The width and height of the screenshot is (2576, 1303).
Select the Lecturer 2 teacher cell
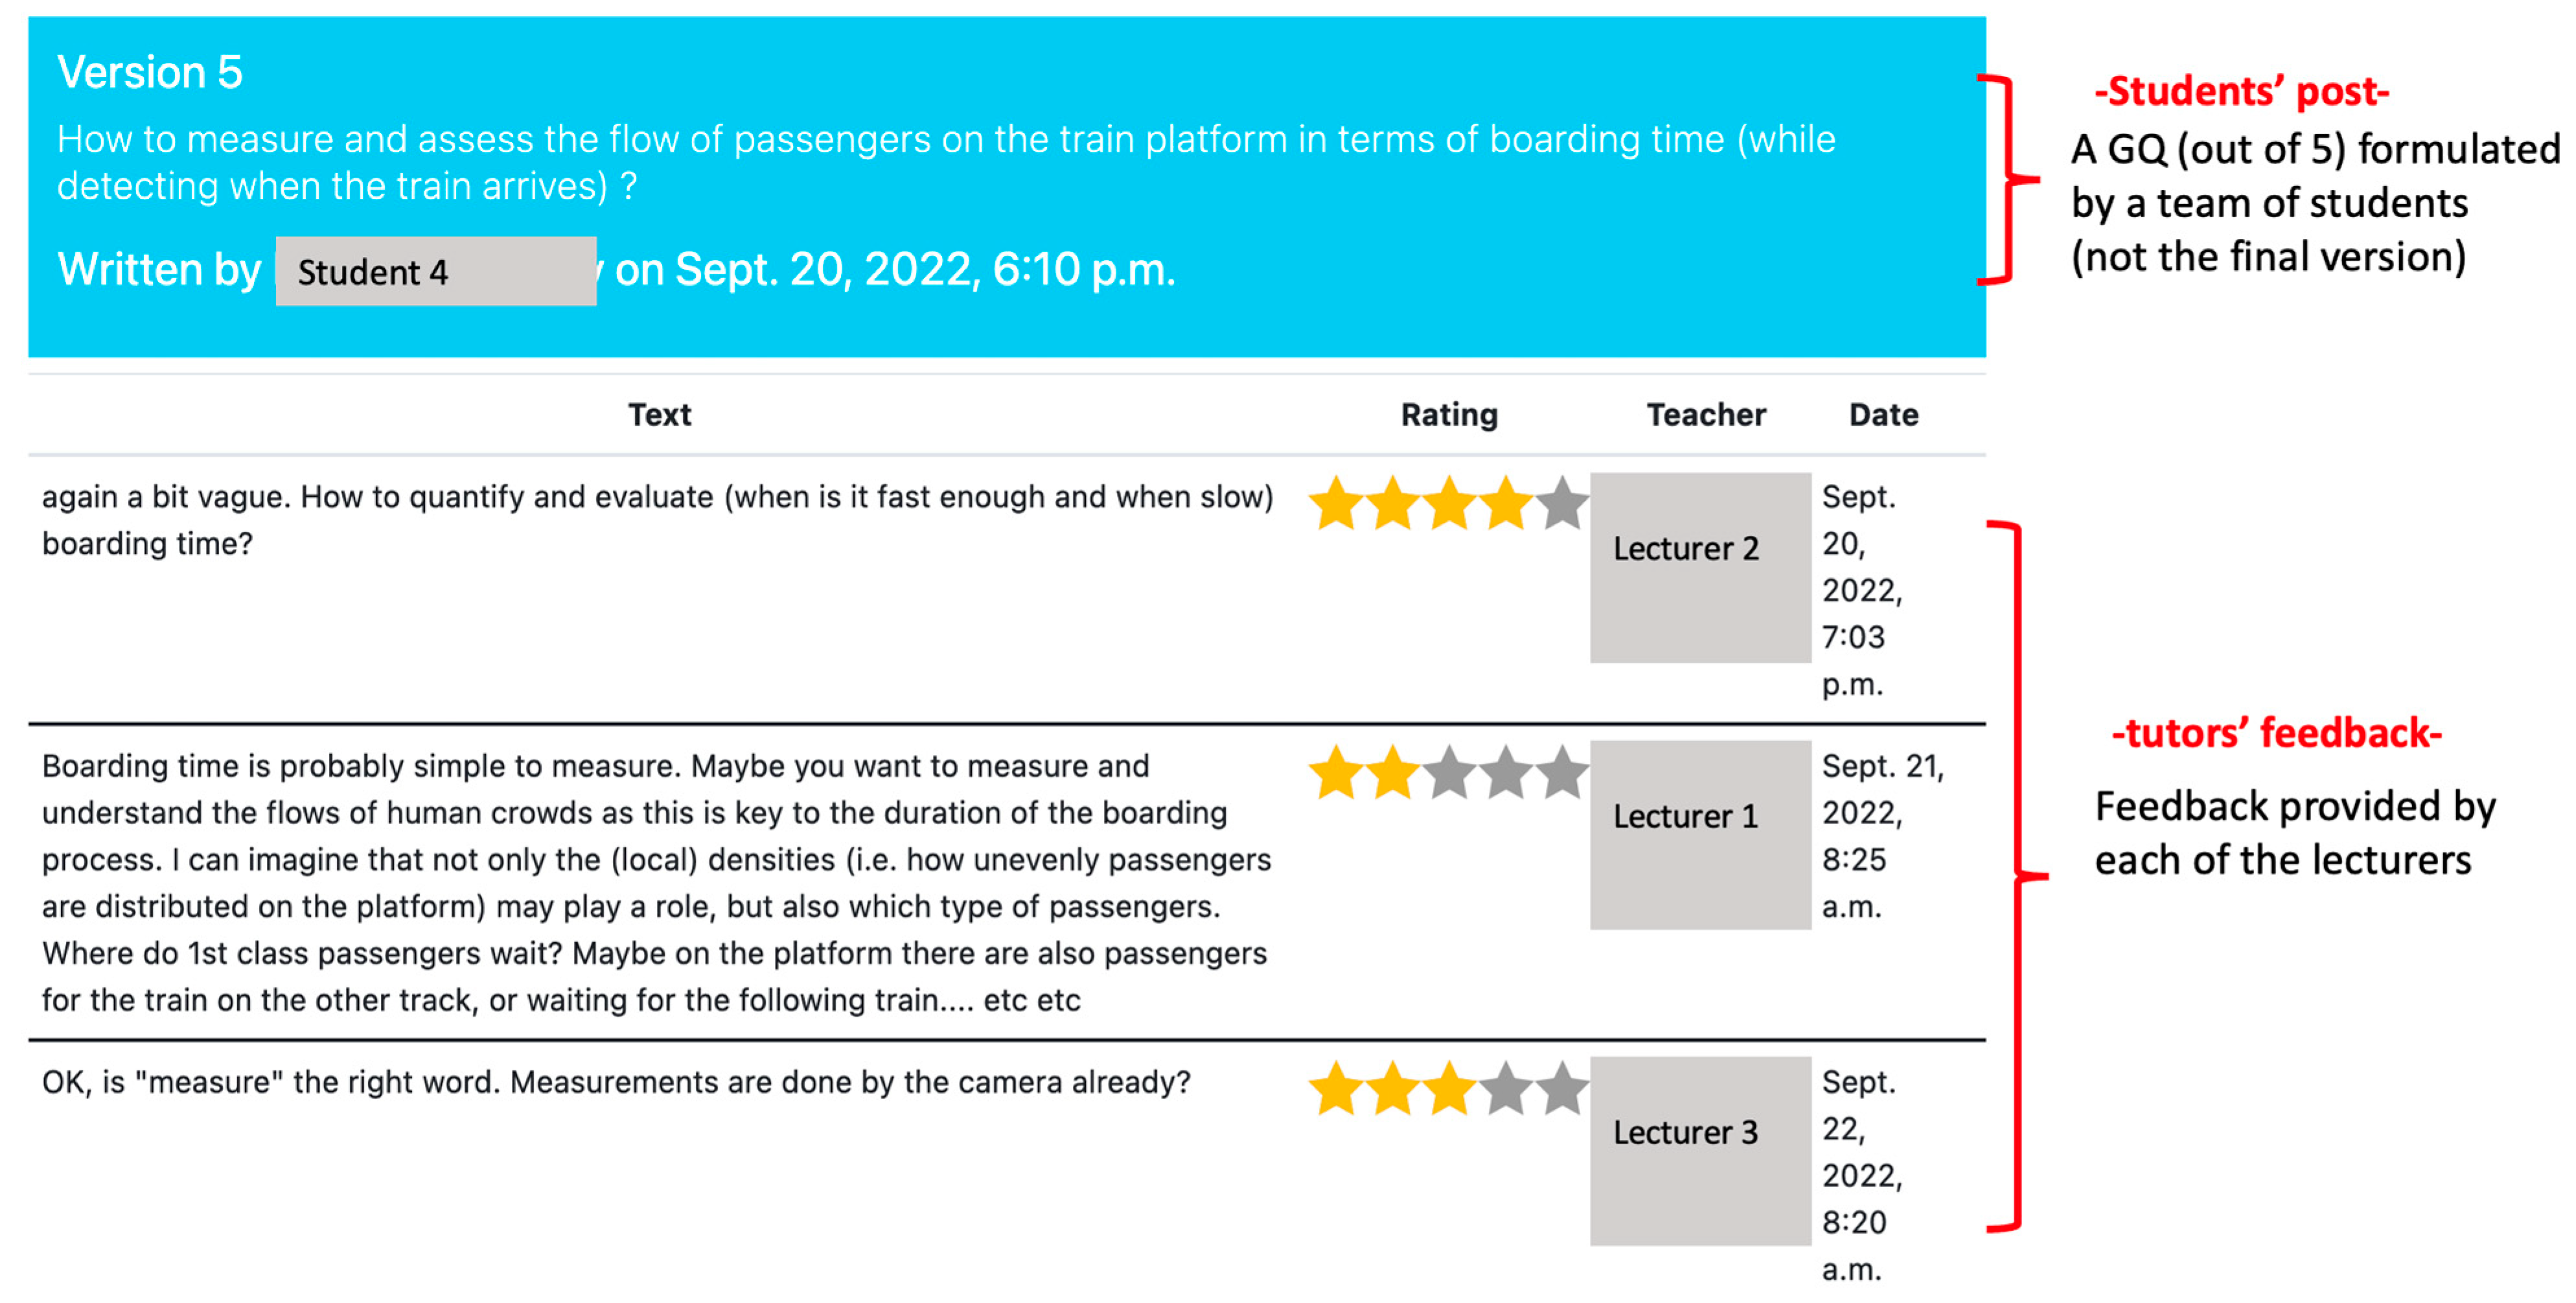(1700, 567)
